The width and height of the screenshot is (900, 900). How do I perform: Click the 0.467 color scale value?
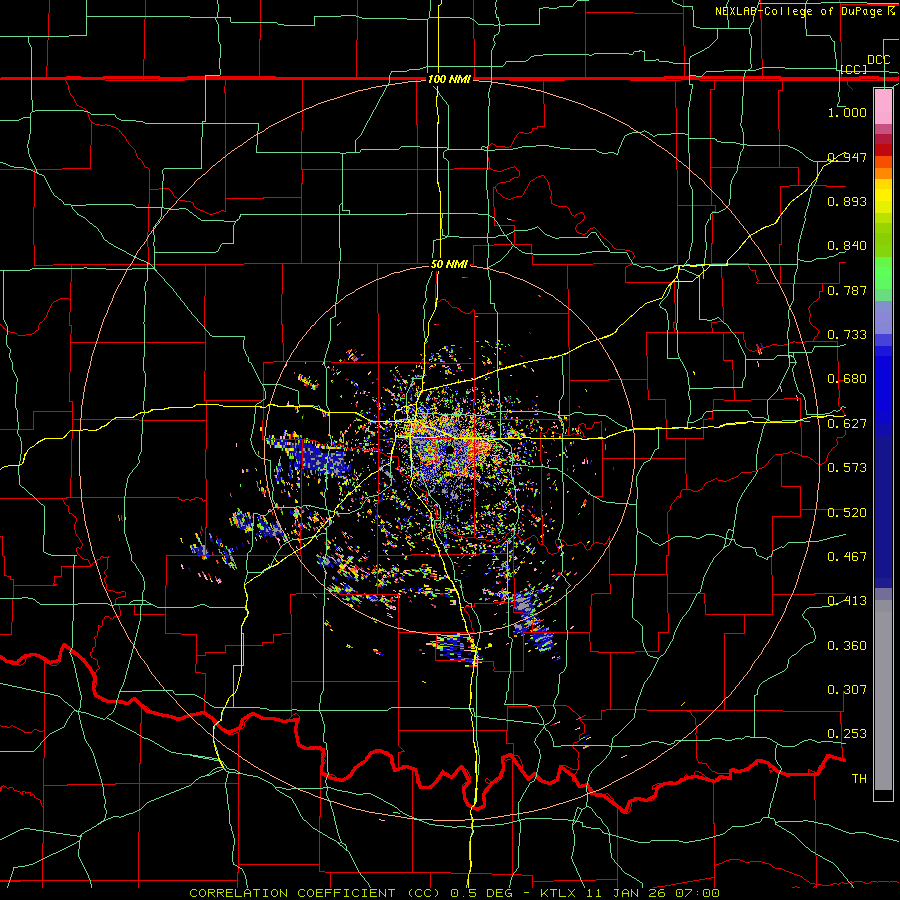coord(847,557)
